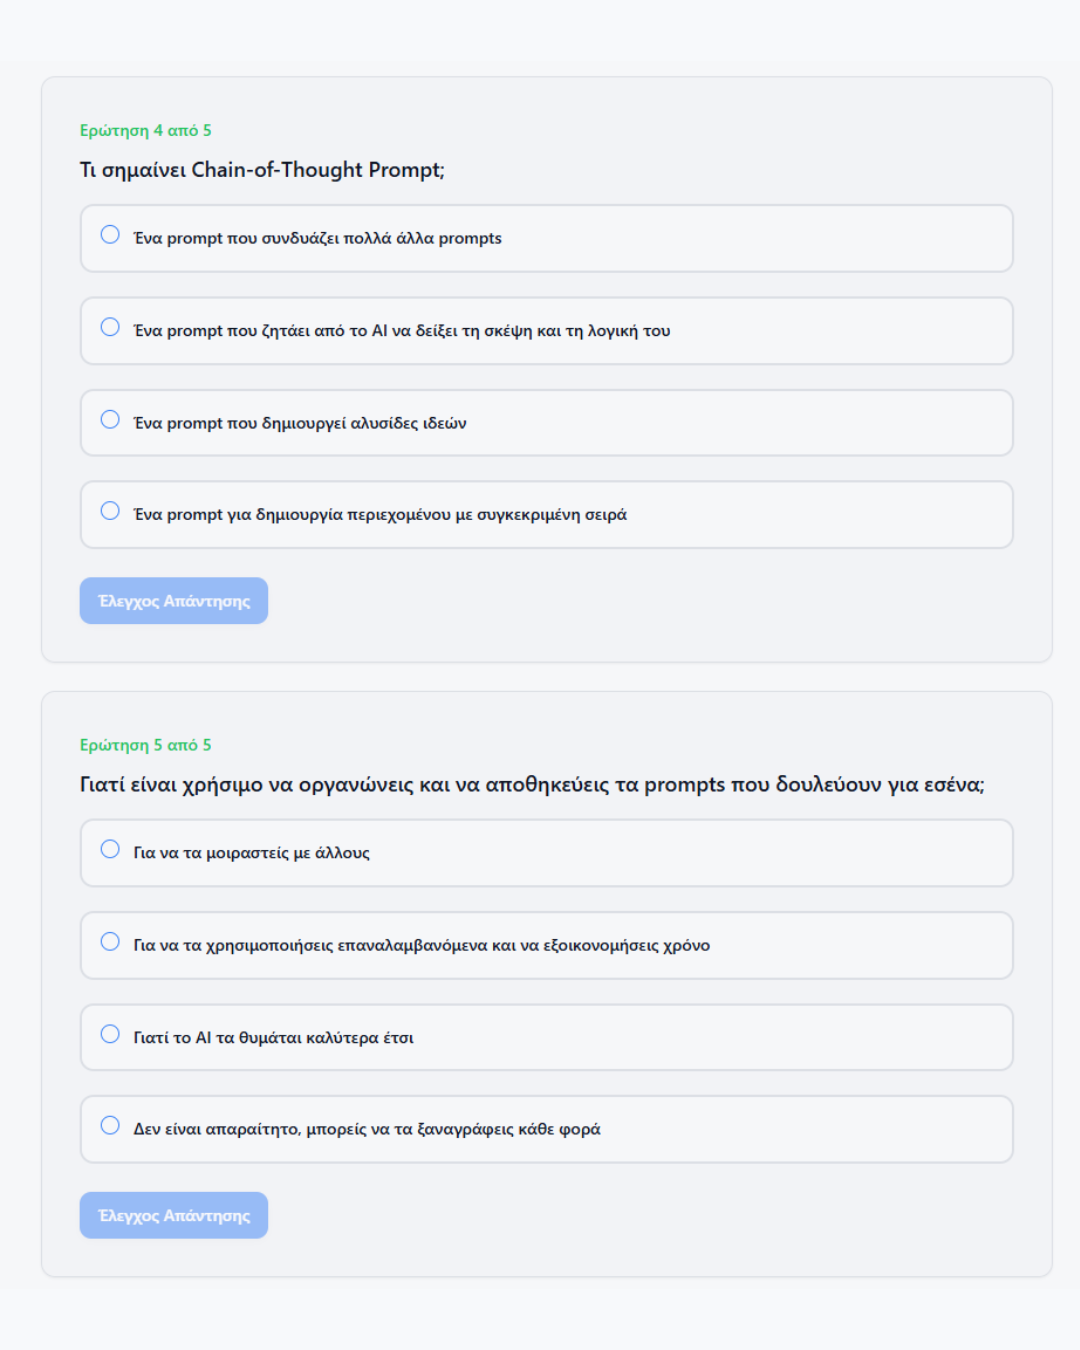1080x1350 pixels.
Task: Choose the radio for "δείξει τη σκέψη και τη λογική"
Action: coord(110,327)
